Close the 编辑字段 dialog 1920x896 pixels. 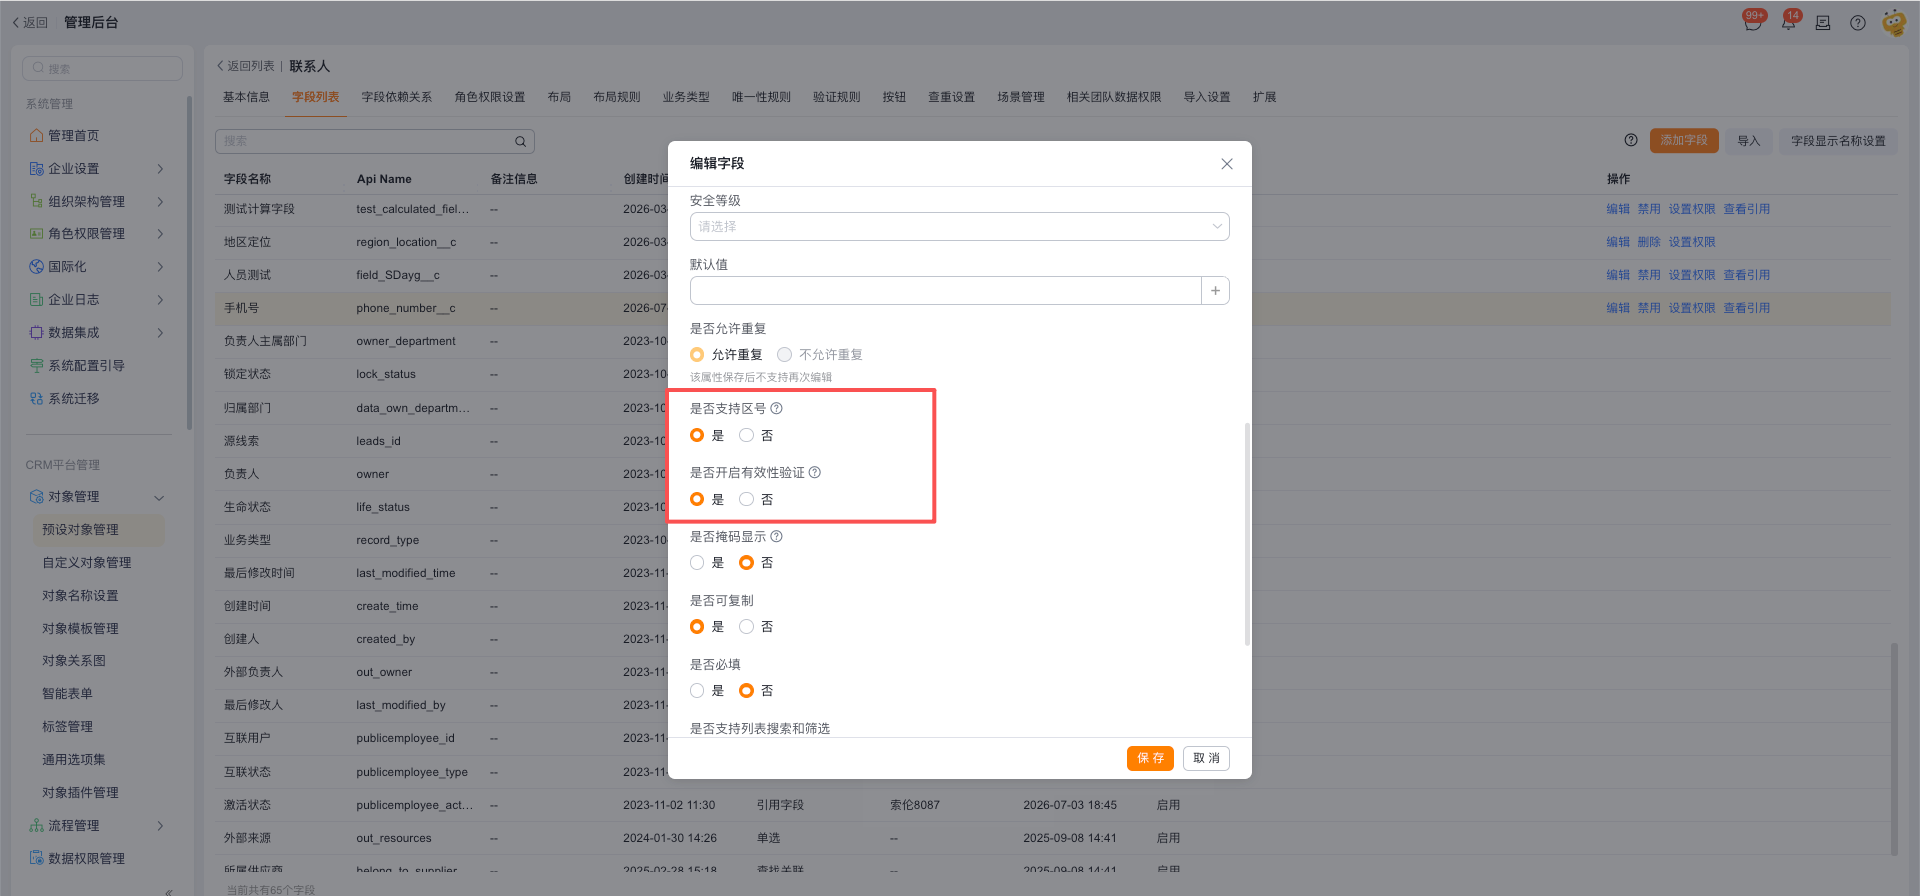point(1227,164)
